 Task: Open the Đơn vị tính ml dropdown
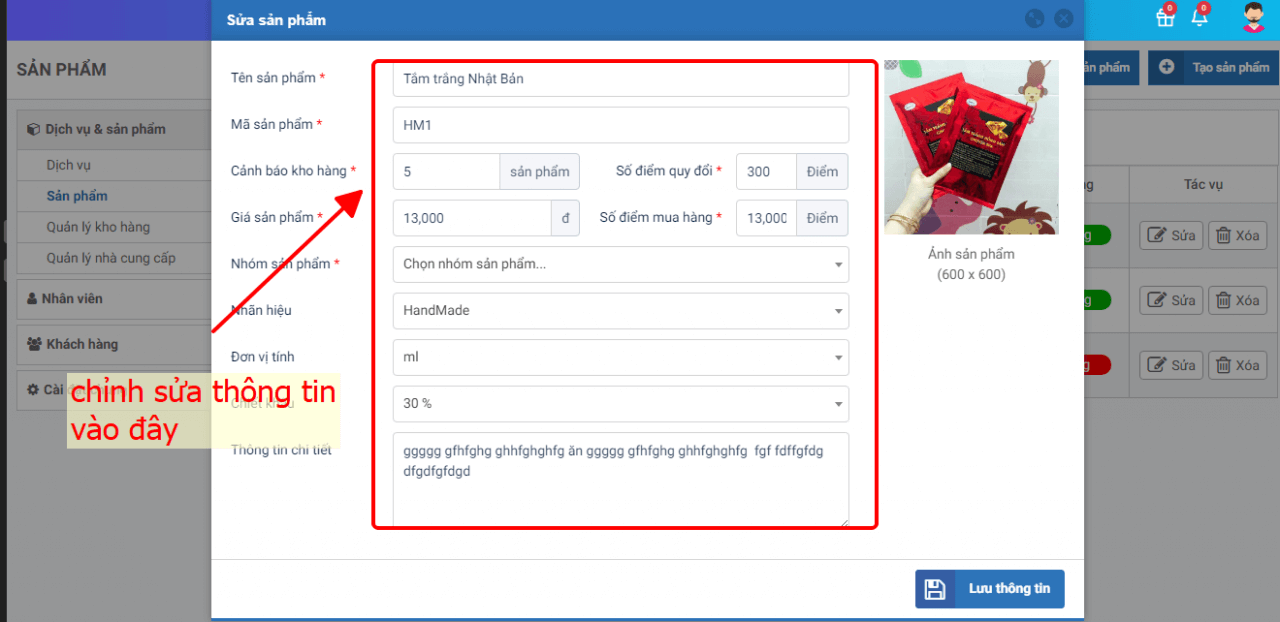click(x=620, y=357)
